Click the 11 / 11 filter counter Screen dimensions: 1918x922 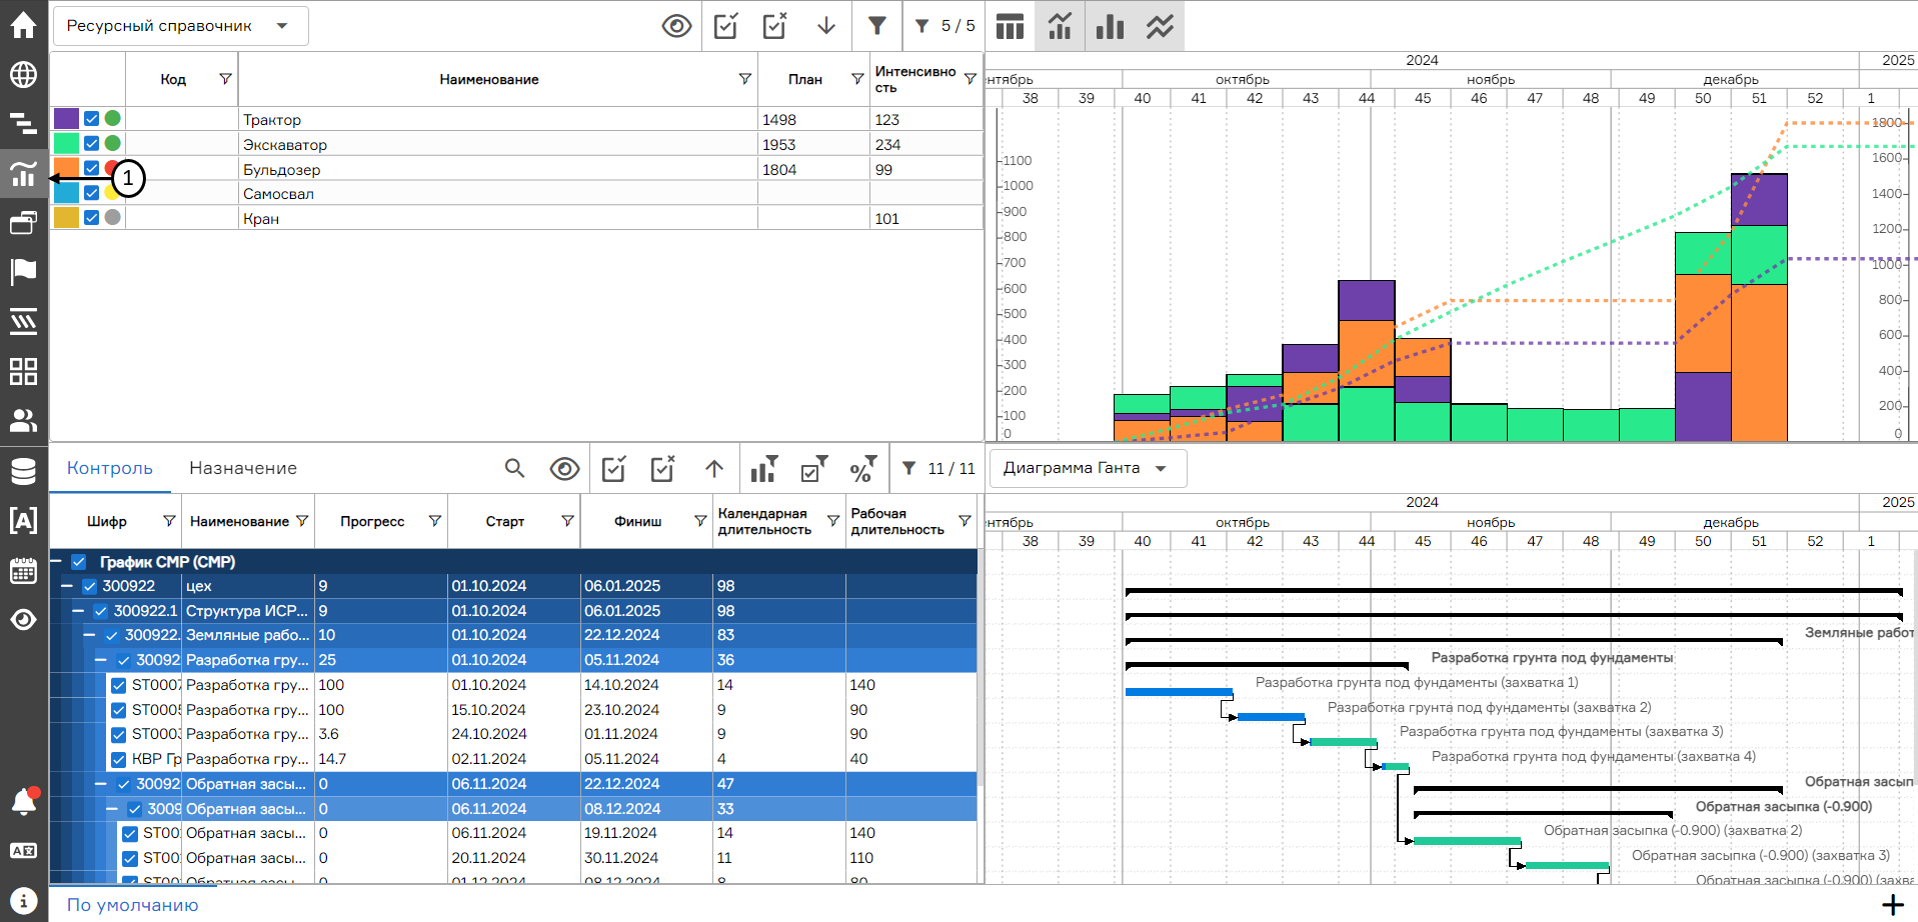click(x=938, y=468)
